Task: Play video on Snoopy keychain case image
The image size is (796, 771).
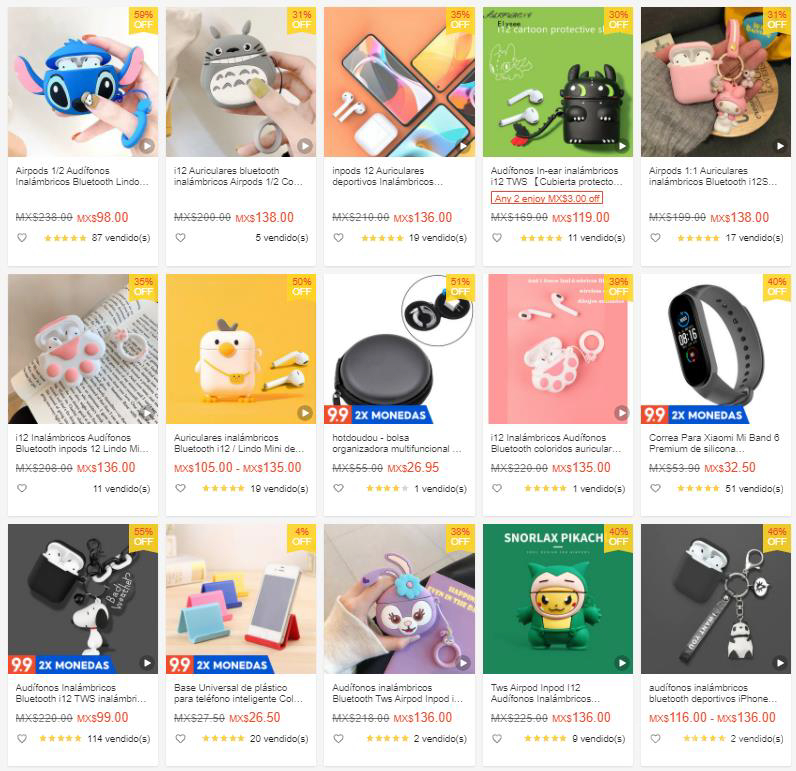Action: (x=147, y=662)
